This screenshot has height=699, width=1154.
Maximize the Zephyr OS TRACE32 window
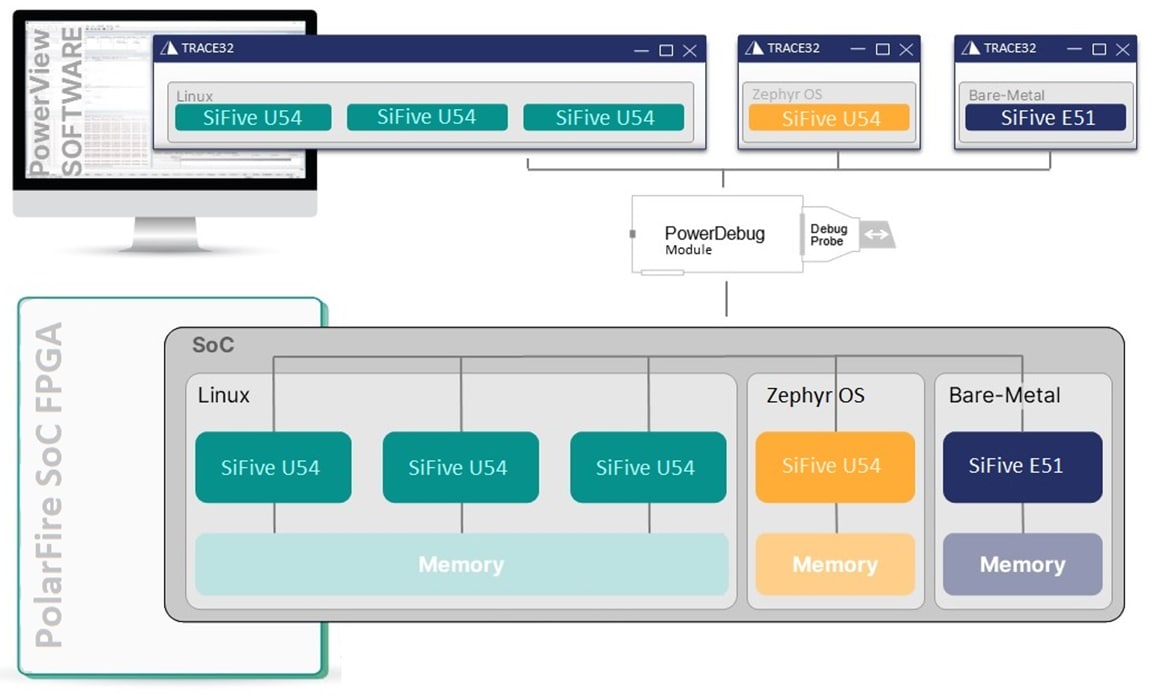click(x=882, y=49)
